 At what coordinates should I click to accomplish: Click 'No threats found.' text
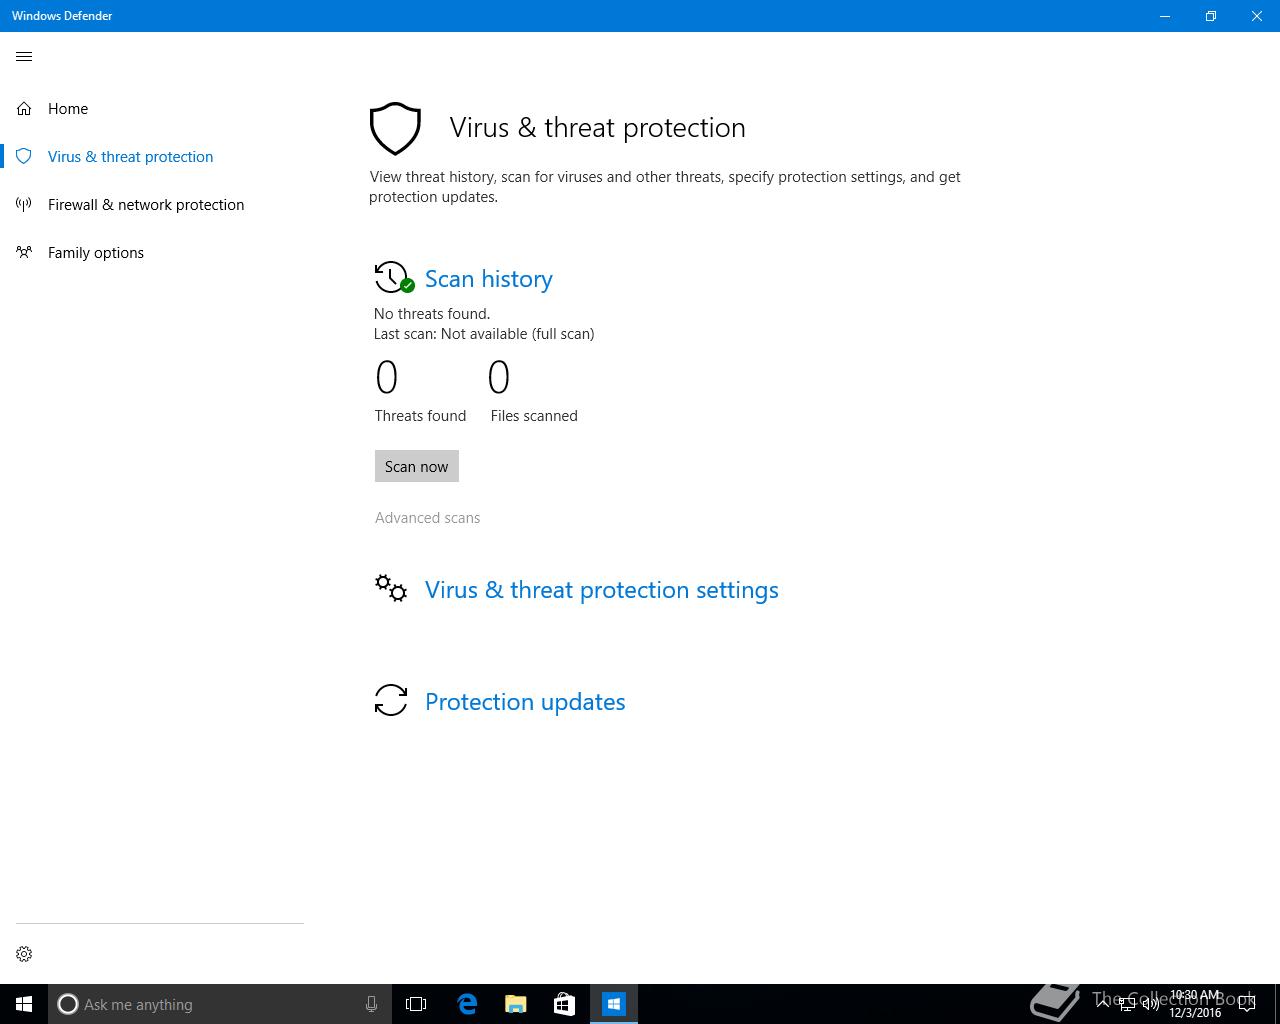(x=432, y=313)
